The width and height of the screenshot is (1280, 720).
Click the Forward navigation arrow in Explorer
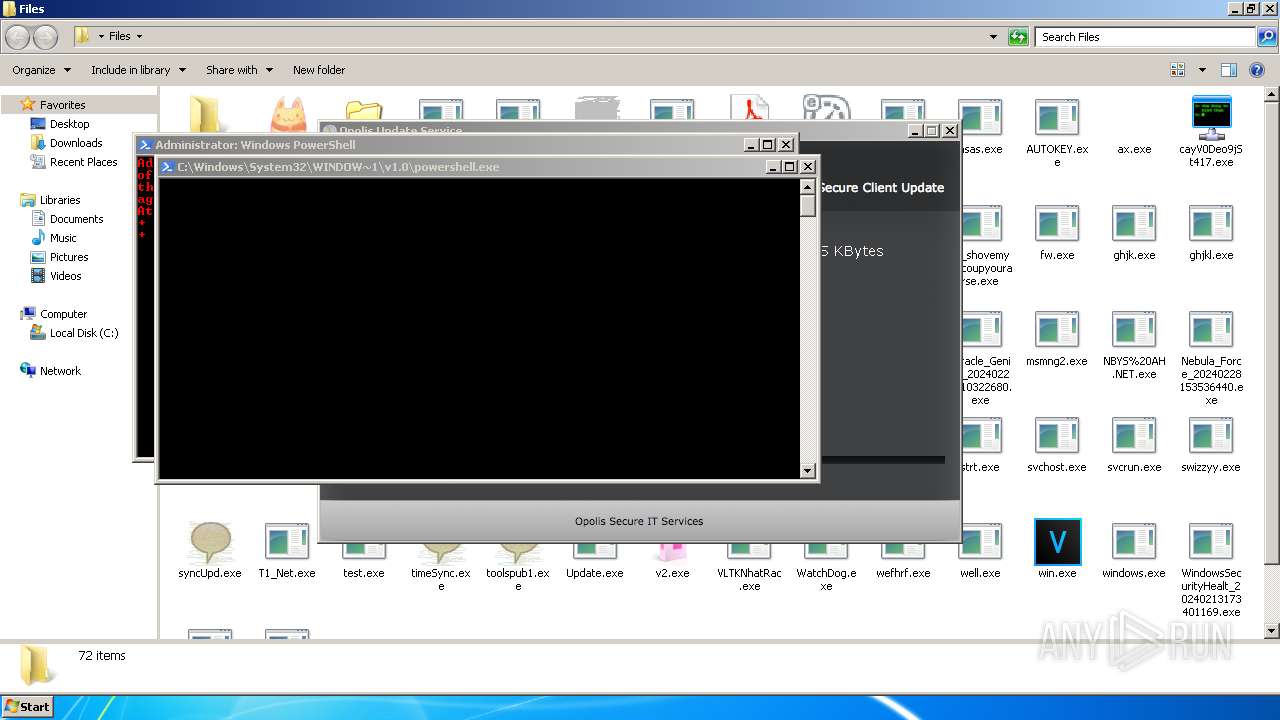45,37
